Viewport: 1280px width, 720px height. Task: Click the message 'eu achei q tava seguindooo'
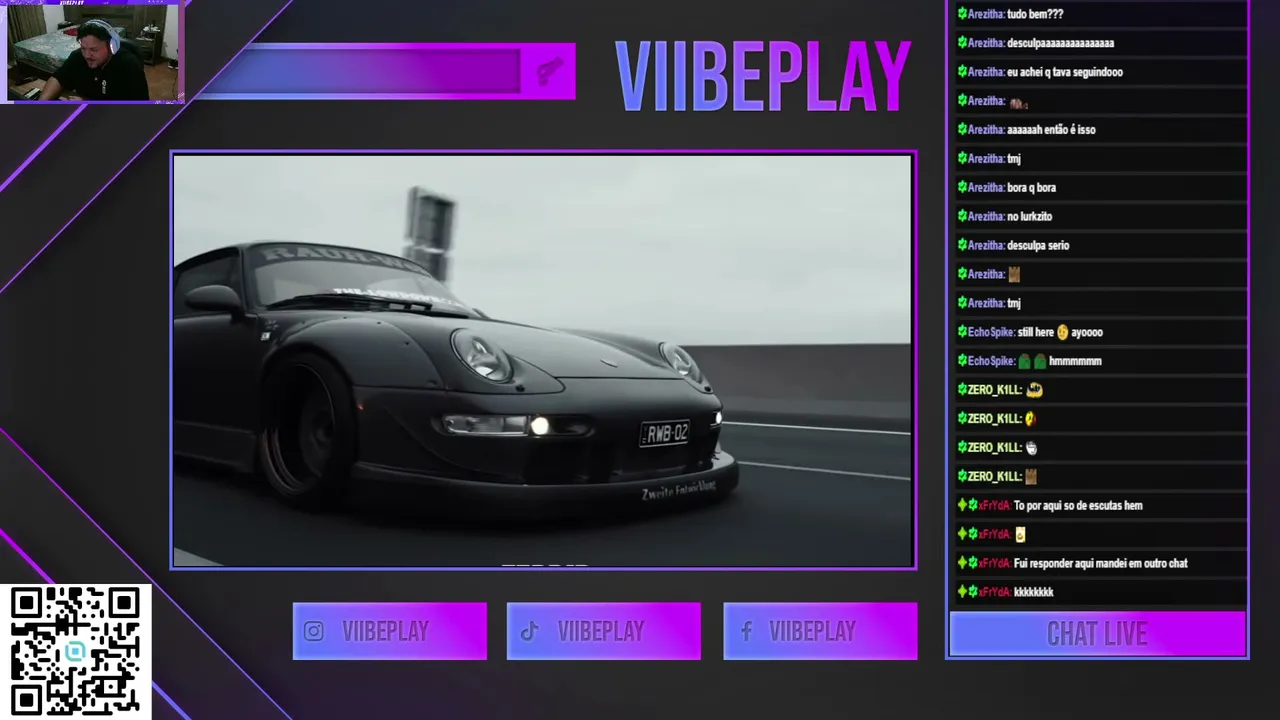tap(1065, 72)
